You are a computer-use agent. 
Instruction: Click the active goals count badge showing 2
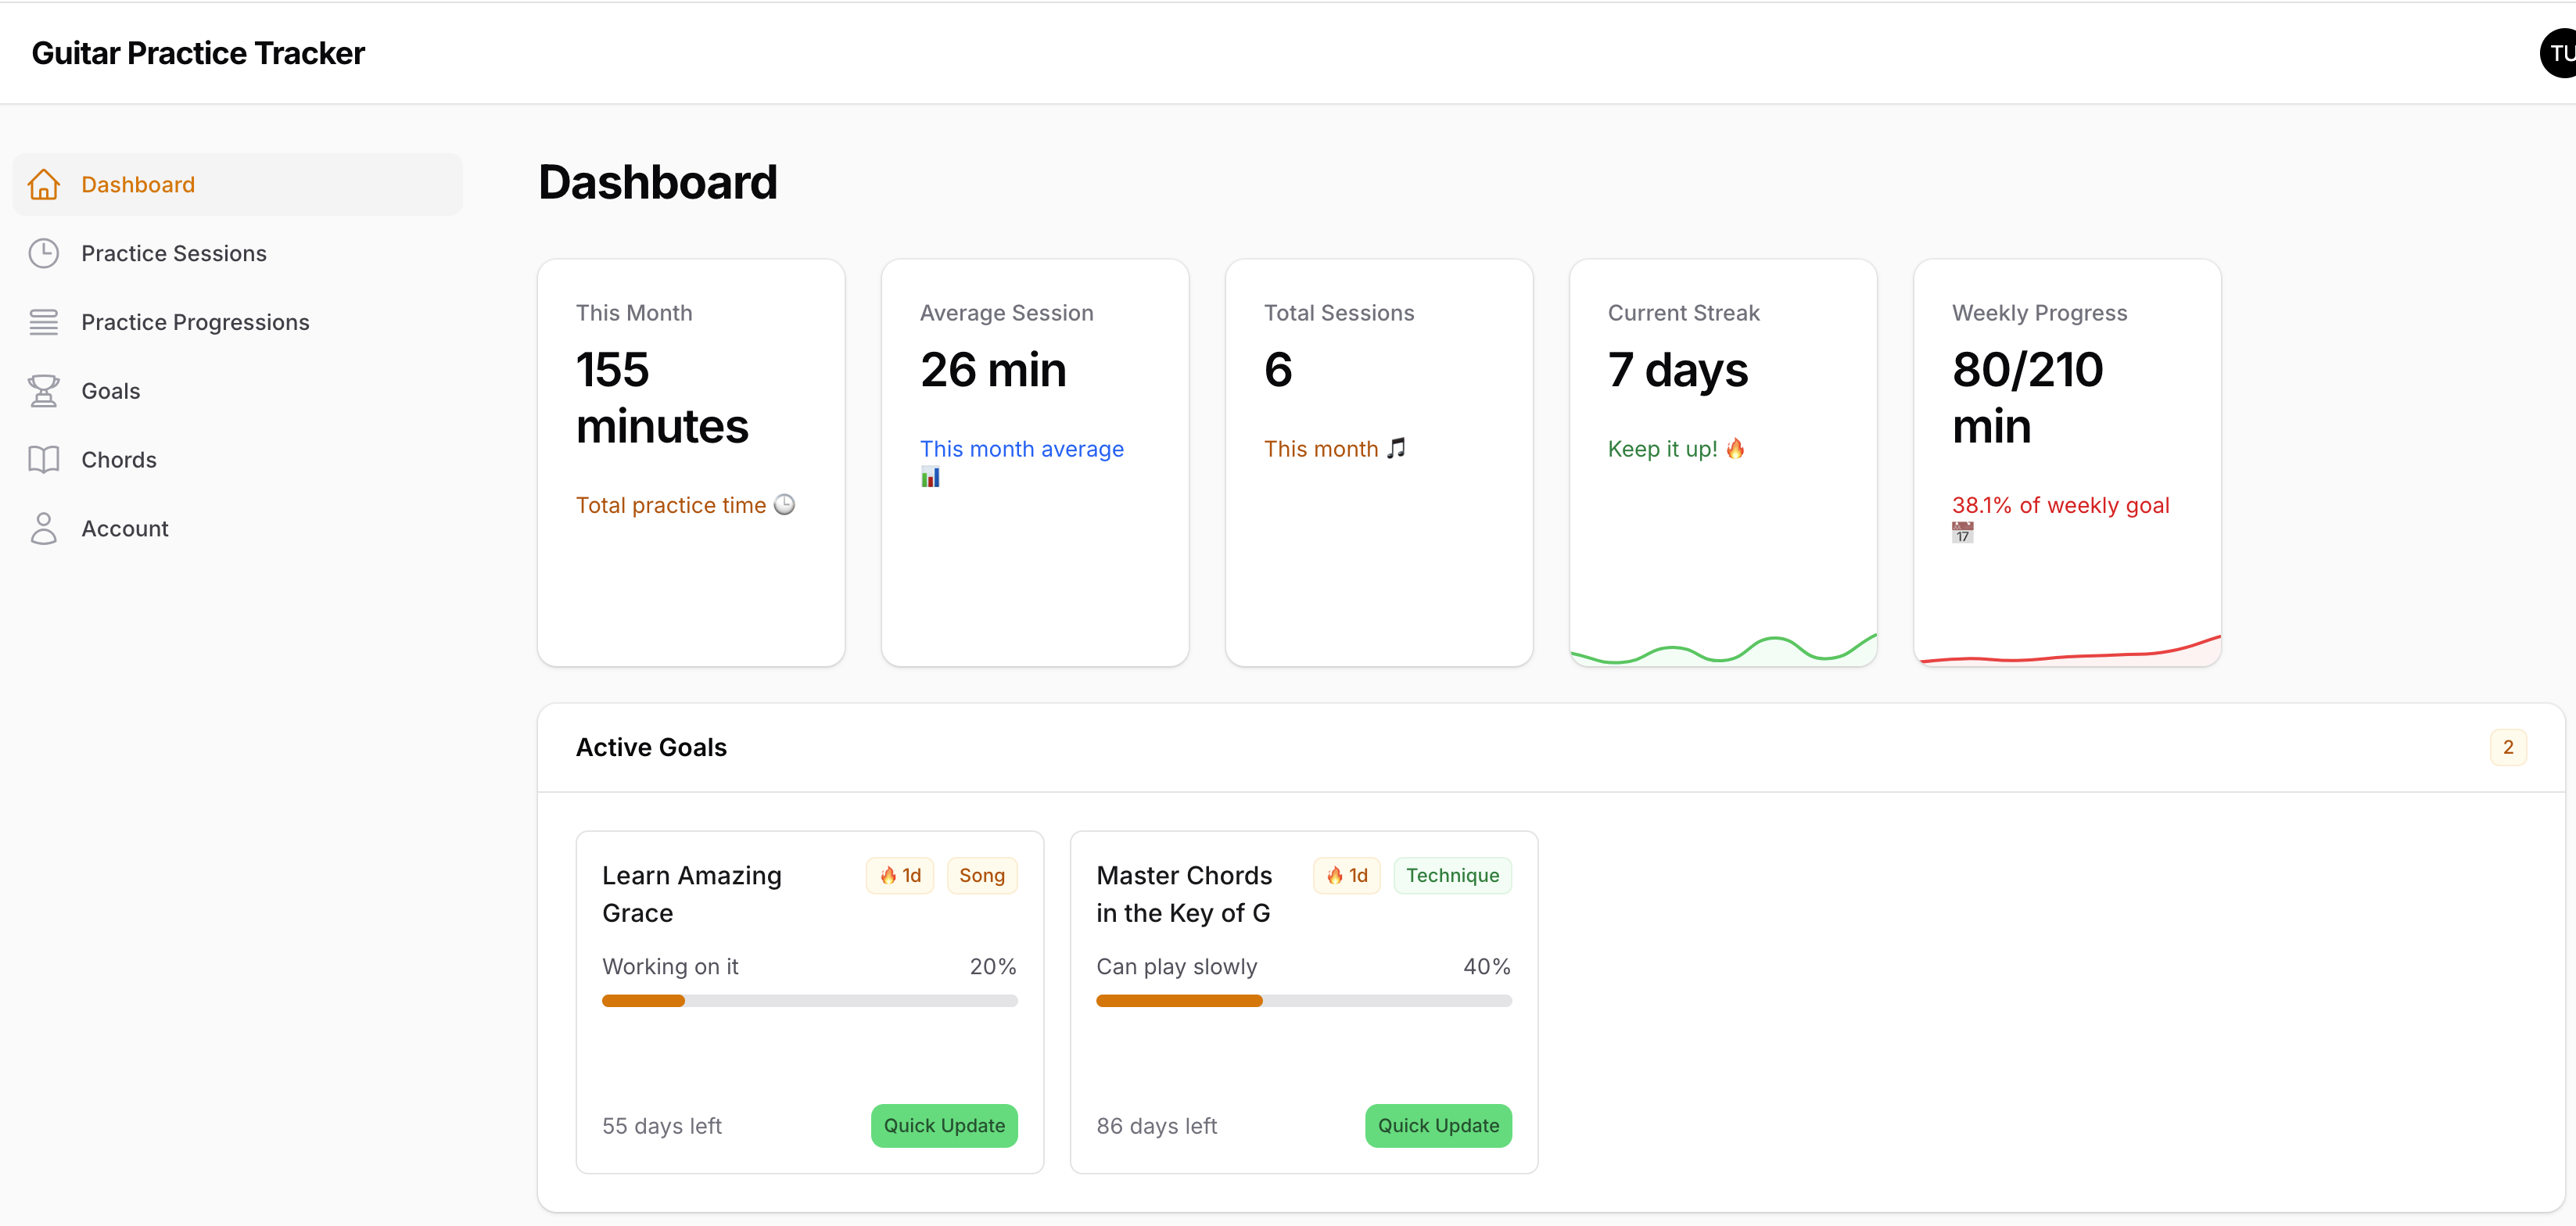pos(2508,746)
